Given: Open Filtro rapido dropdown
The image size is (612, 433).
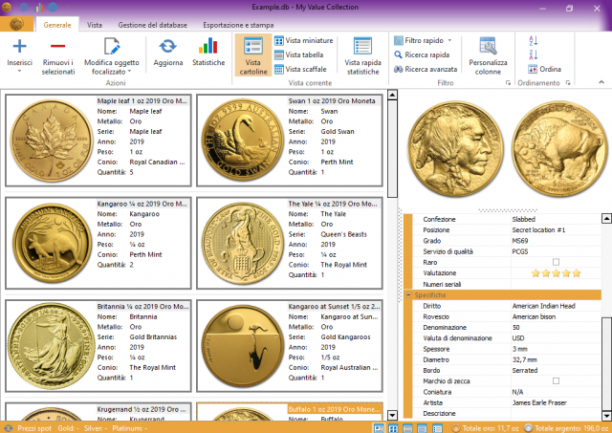Looking at the screenshot, I should (450, 41).
